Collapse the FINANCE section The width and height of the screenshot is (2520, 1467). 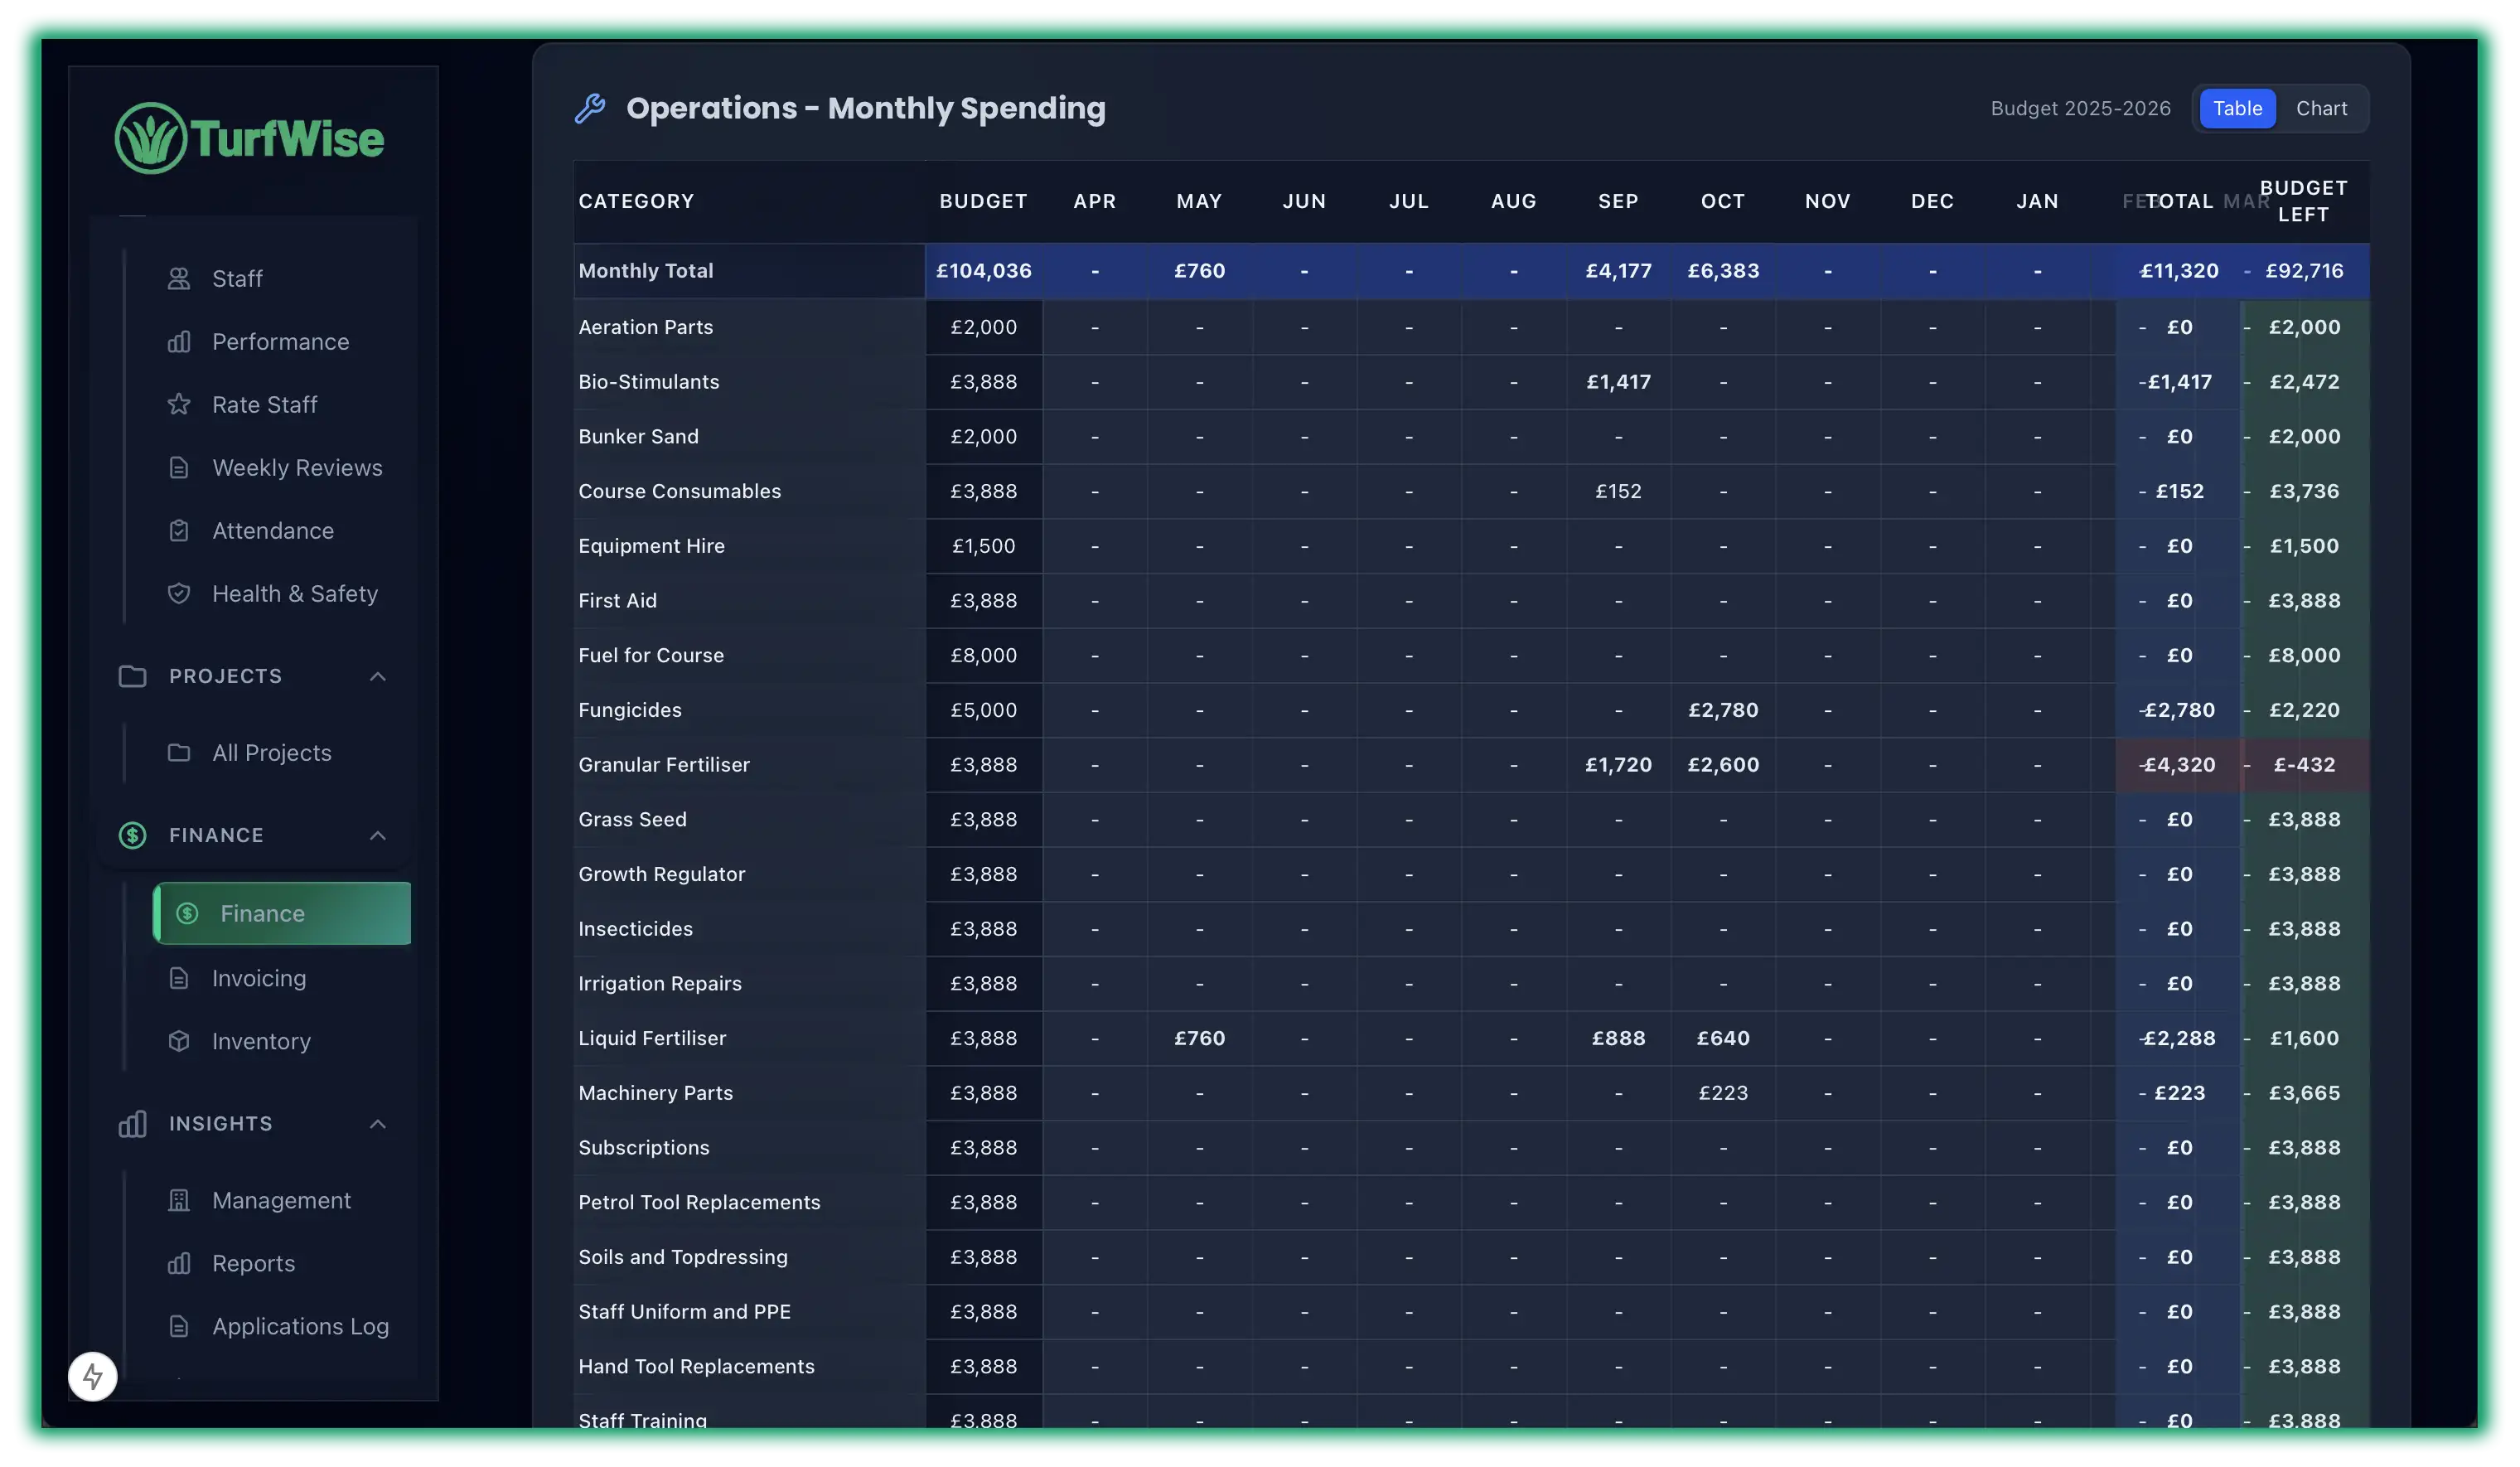click(x=377, y=835)
